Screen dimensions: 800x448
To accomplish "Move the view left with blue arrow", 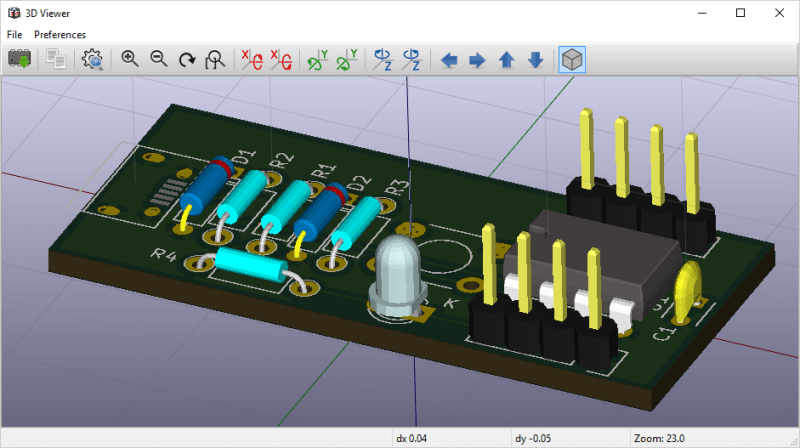I will [x=449, y=60].
